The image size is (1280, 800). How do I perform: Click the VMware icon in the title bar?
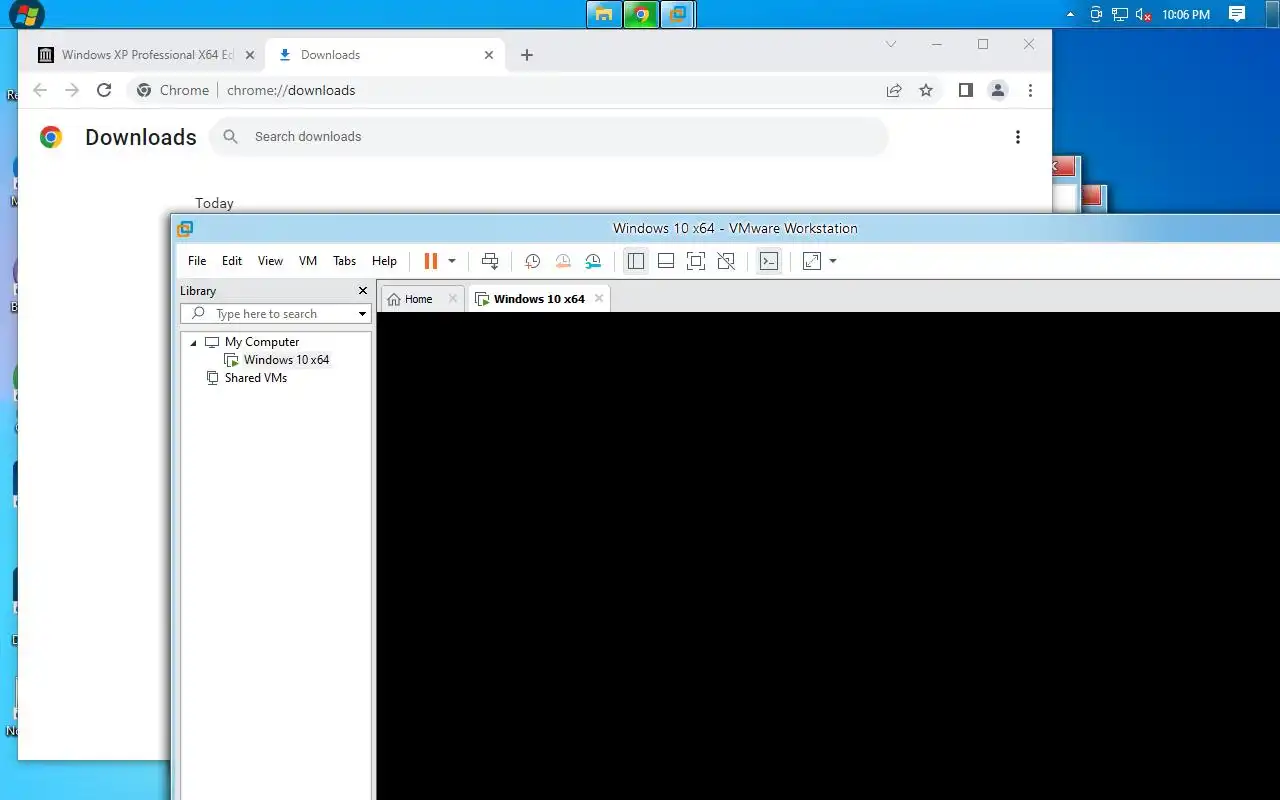coord(185,229)
